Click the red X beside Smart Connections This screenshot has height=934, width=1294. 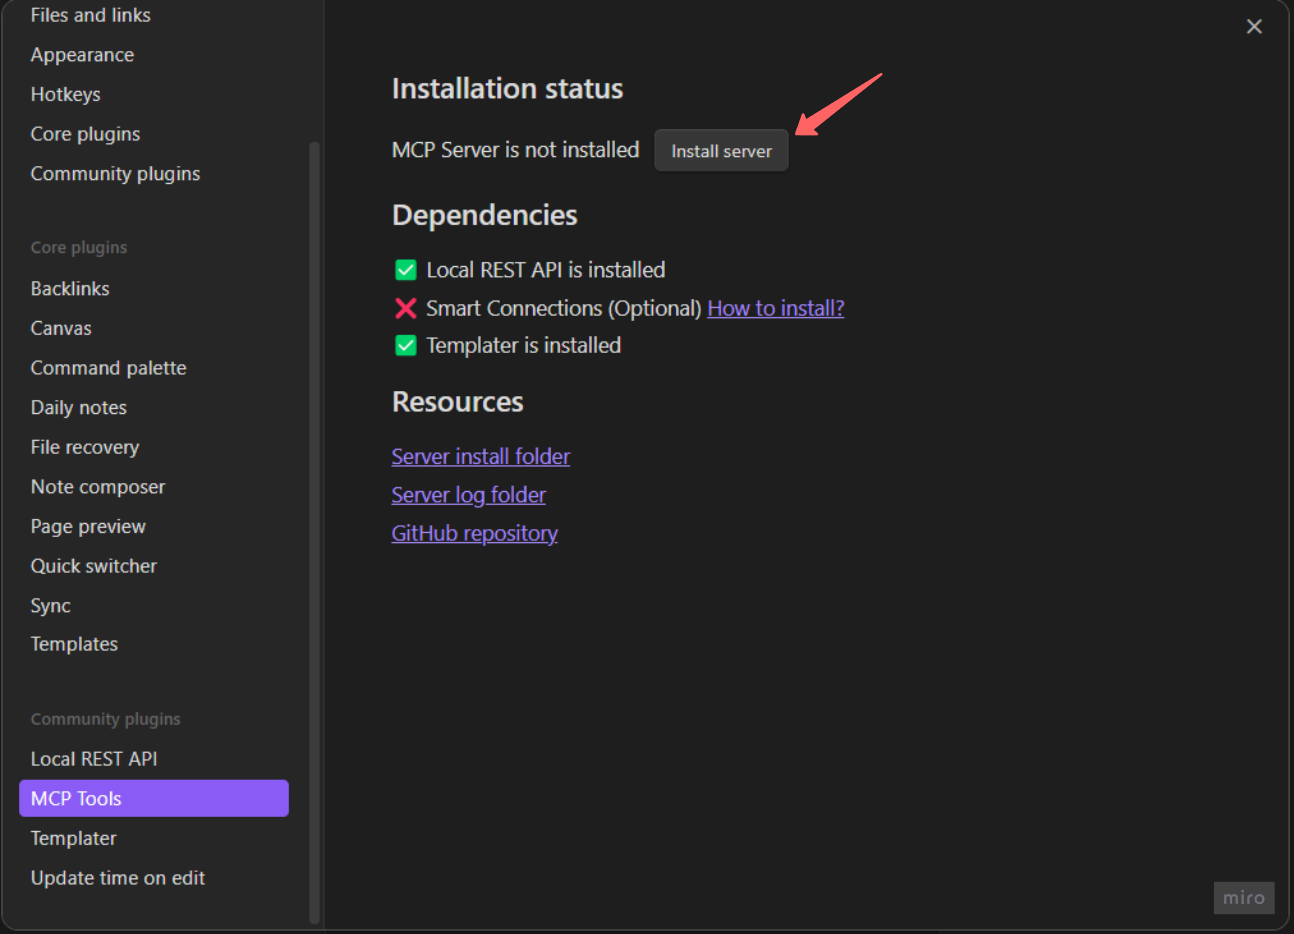[405, 308]
